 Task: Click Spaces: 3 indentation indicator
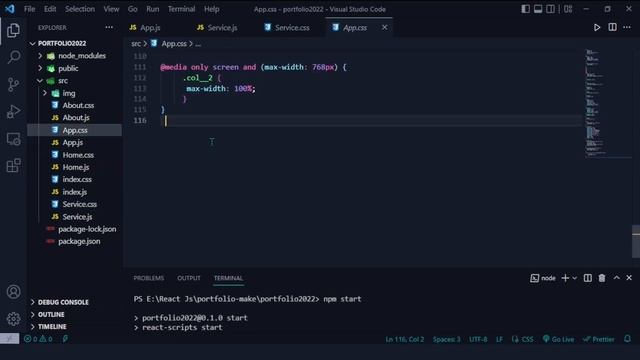click(x=447, y=339)
